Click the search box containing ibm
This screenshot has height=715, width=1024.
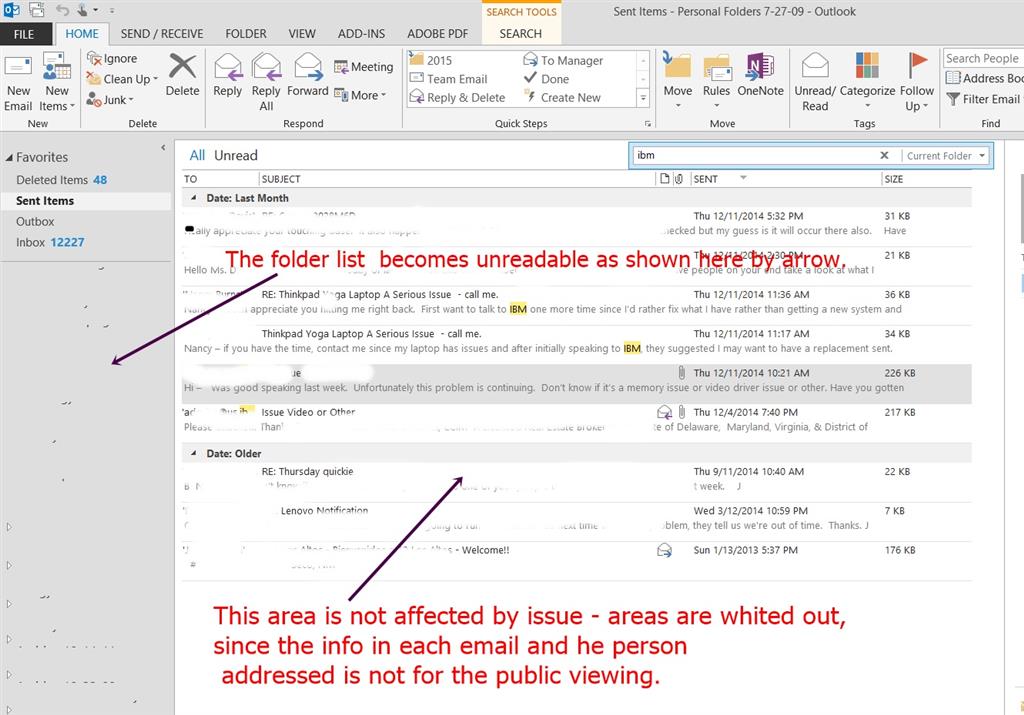pos(754,155)
